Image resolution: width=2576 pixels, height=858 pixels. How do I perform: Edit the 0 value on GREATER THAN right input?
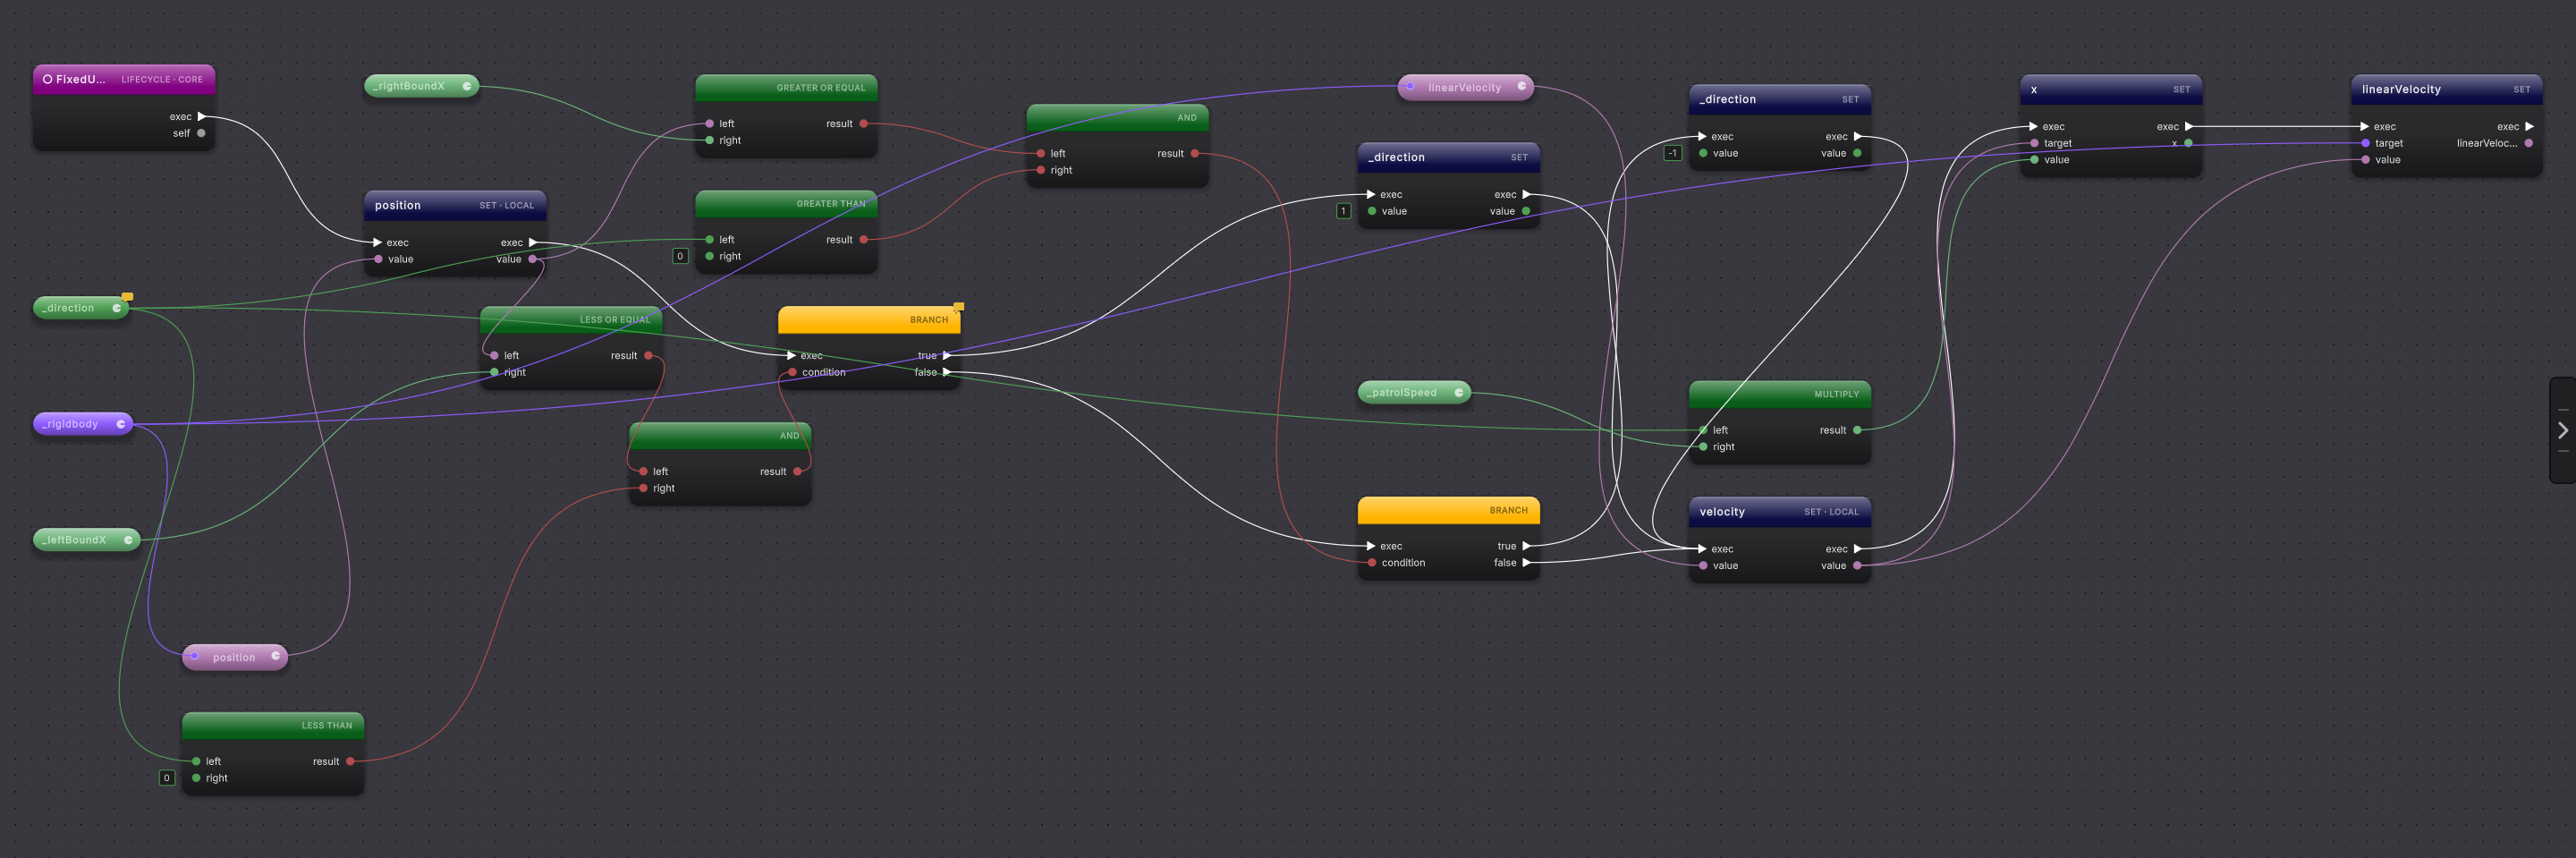click(680, 256)
